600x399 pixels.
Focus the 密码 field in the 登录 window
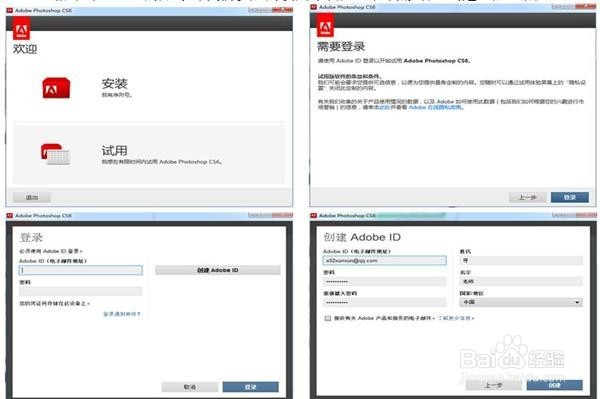click(81, 292)
